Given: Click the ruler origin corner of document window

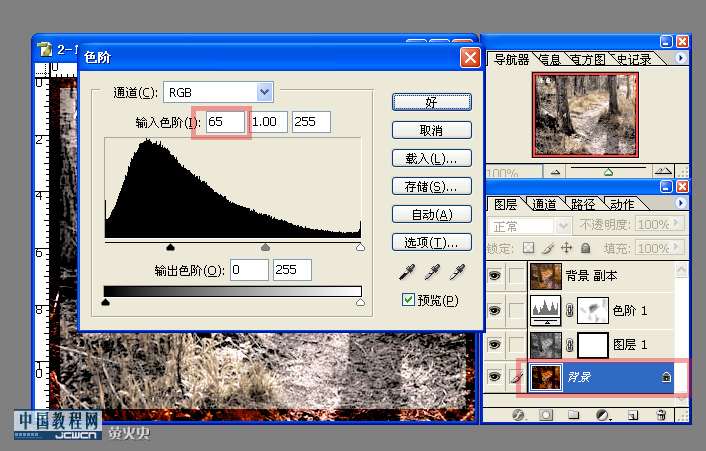Looking at the screenshot, I should (42, 69).
